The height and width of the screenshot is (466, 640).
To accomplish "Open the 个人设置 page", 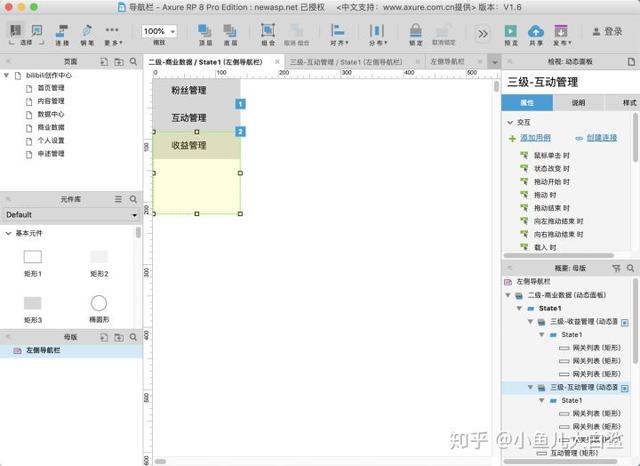I will pos(51,140).
